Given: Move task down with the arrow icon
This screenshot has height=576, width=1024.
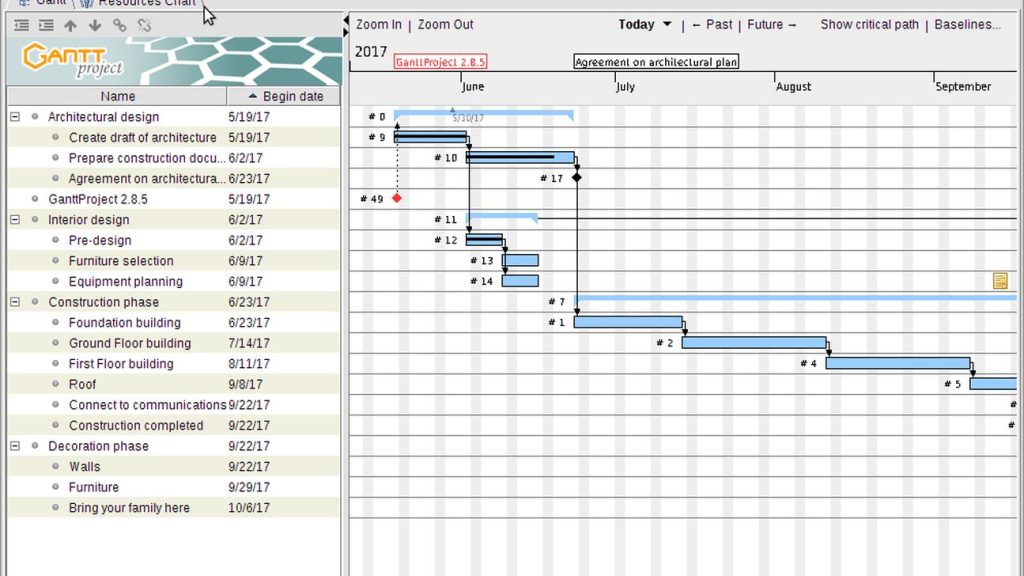Looking at the screenshot, I should coord(95,25).
